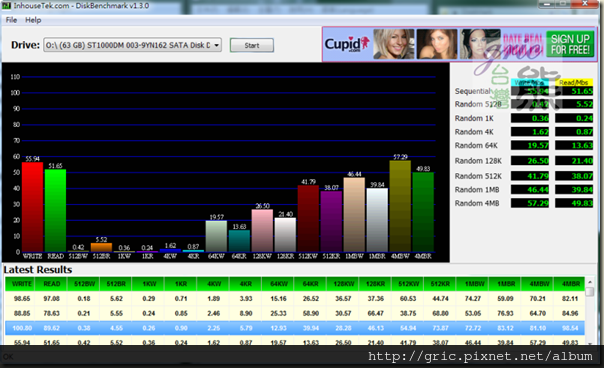Click the 4KW column header in results table

coord(213,284)
